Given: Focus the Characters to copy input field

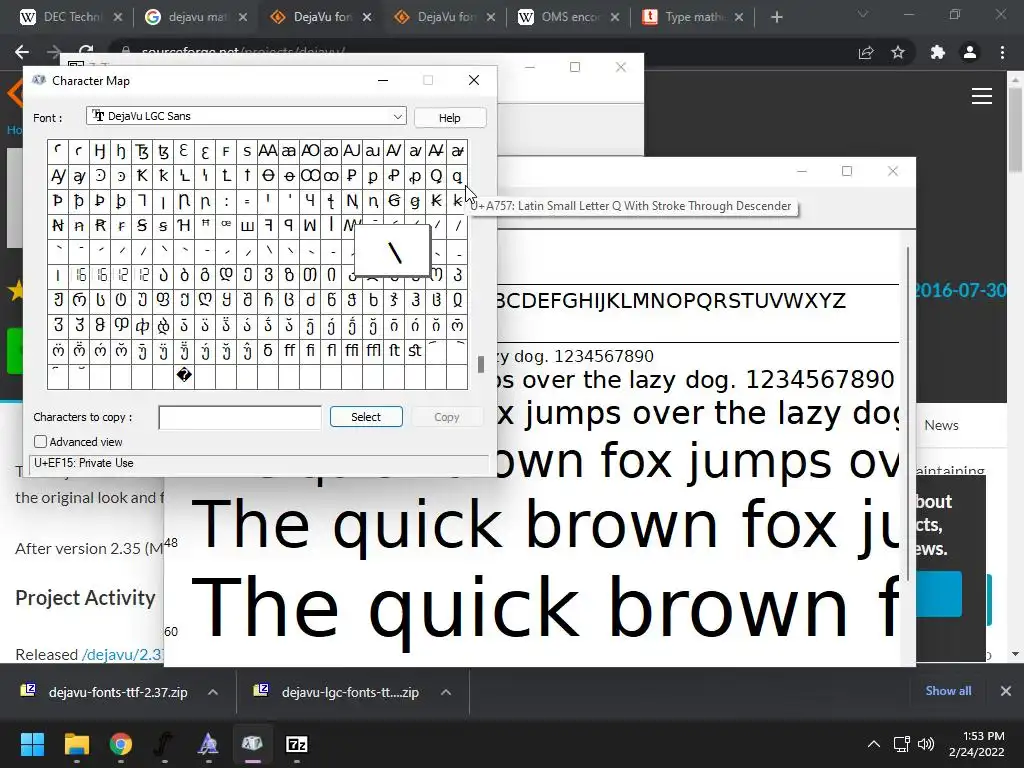Looking at the screenshot, I should 240,417.
